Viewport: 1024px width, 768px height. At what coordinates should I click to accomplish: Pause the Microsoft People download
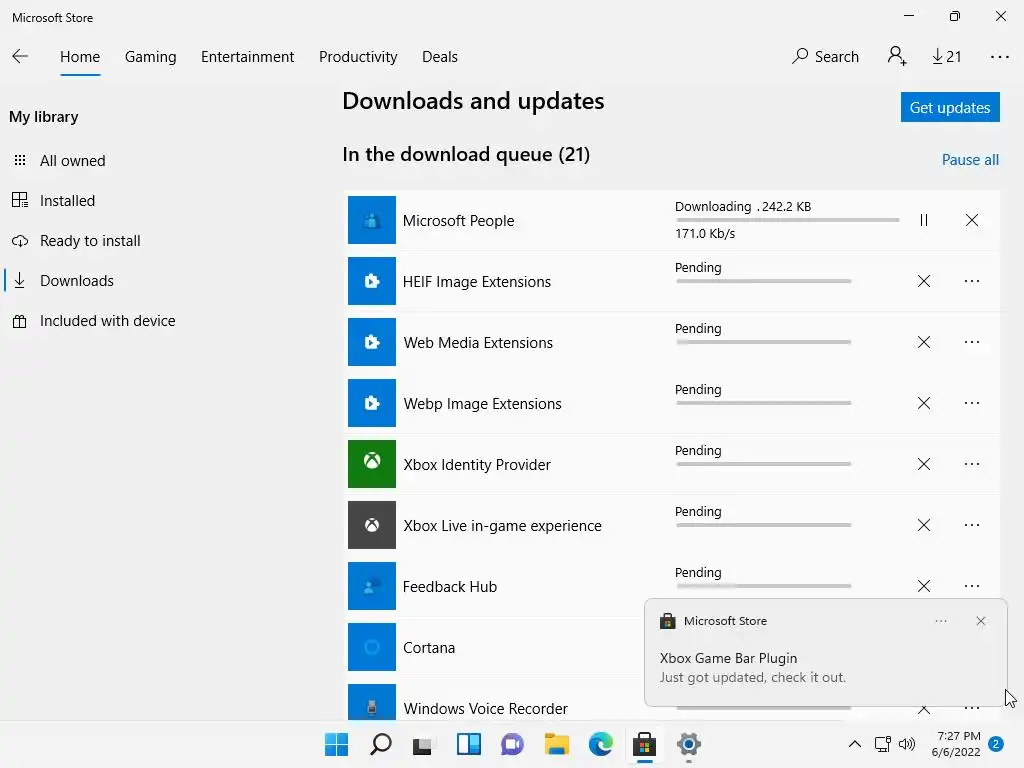coord(923,220)
